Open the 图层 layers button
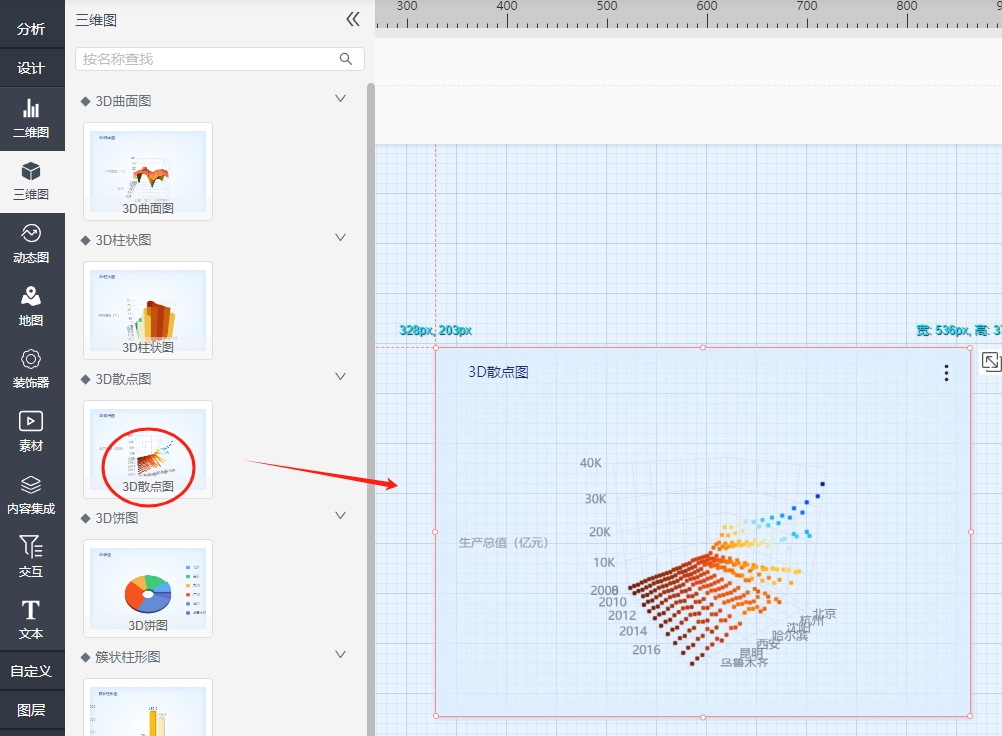The image size is (1002, 736). pos(31,710)
